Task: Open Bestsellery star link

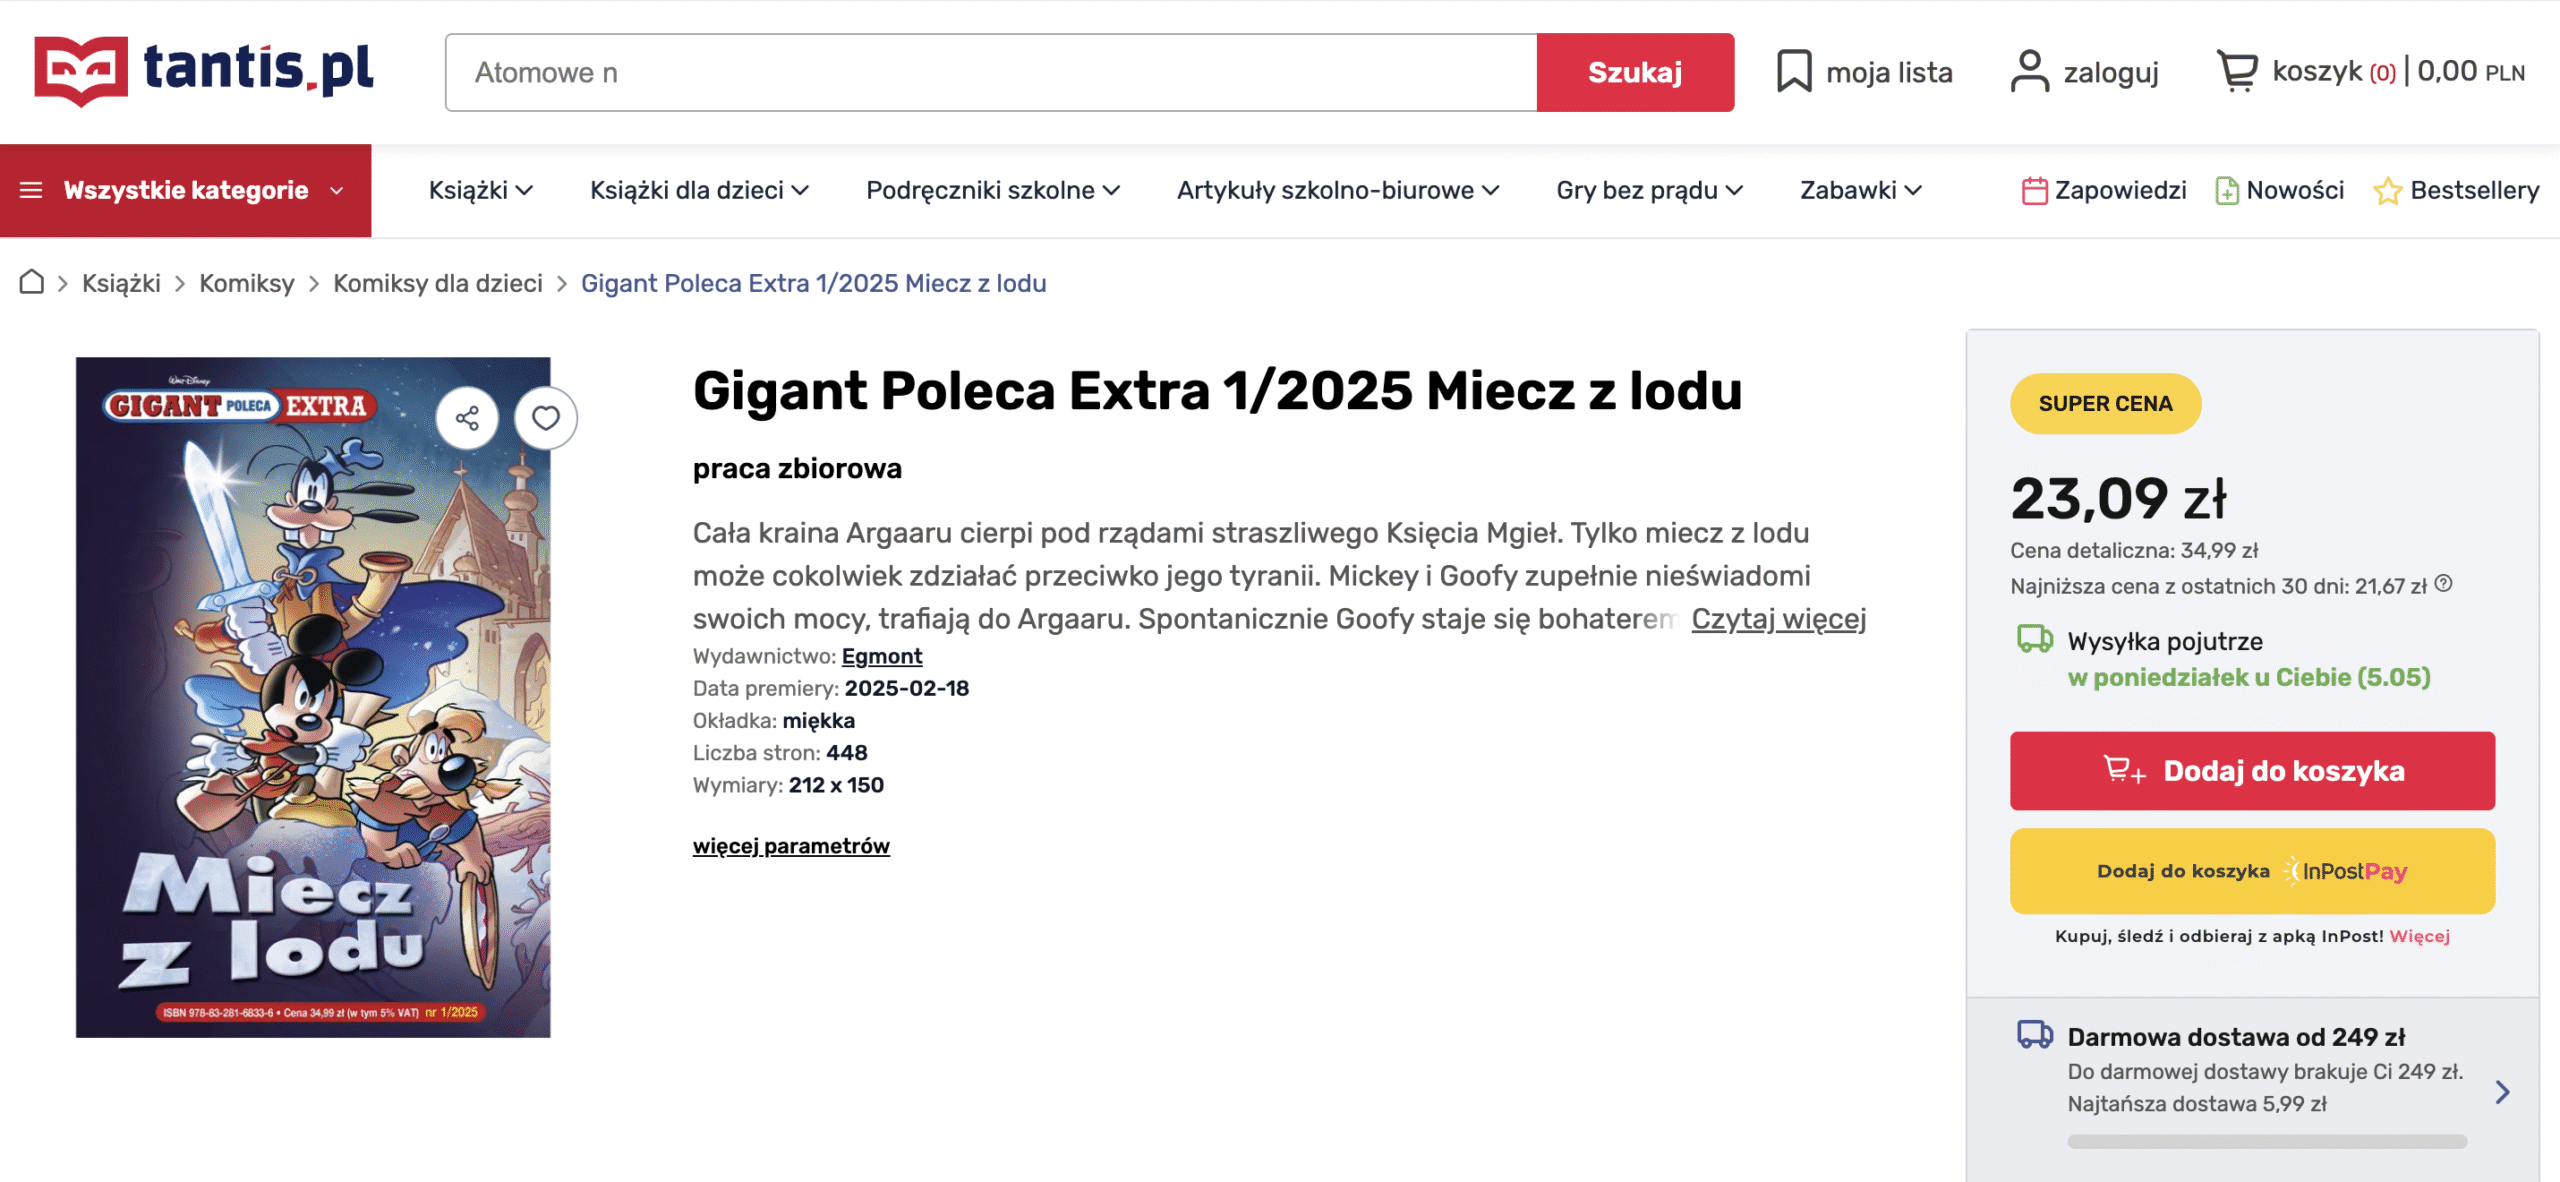Action: 2456,190
